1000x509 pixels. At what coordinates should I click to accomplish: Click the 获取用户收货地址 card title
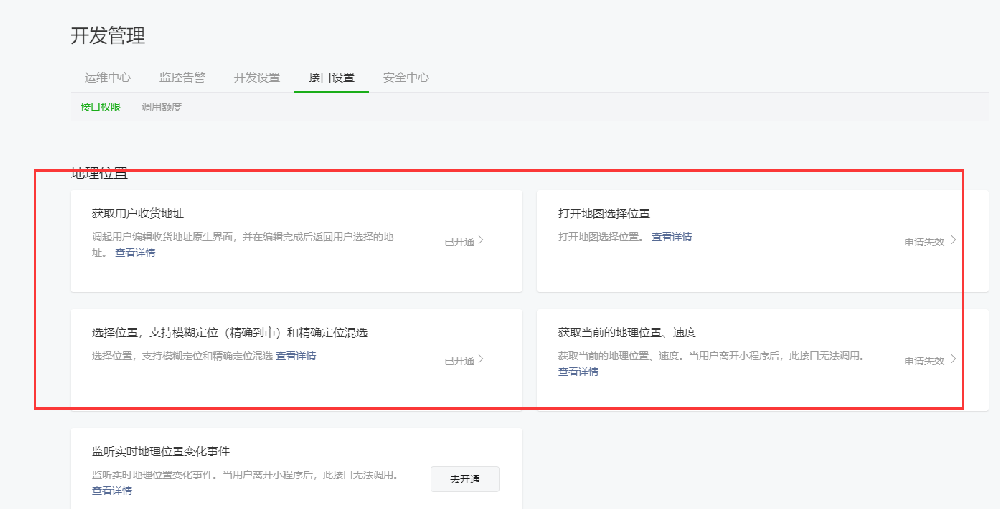(x=138, y=213)
